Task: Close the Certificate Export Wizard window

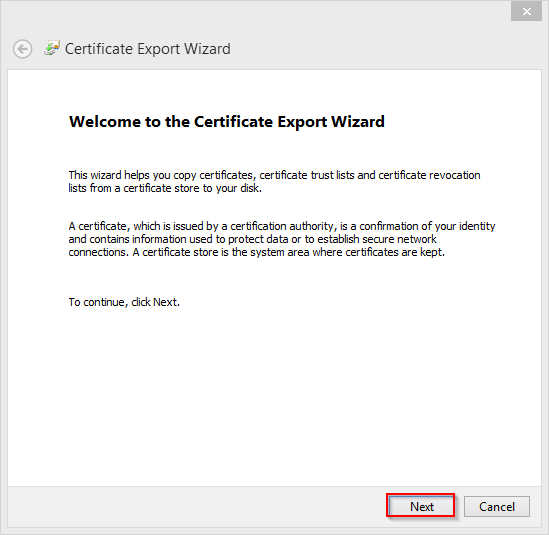Action: tap(526, 12)
